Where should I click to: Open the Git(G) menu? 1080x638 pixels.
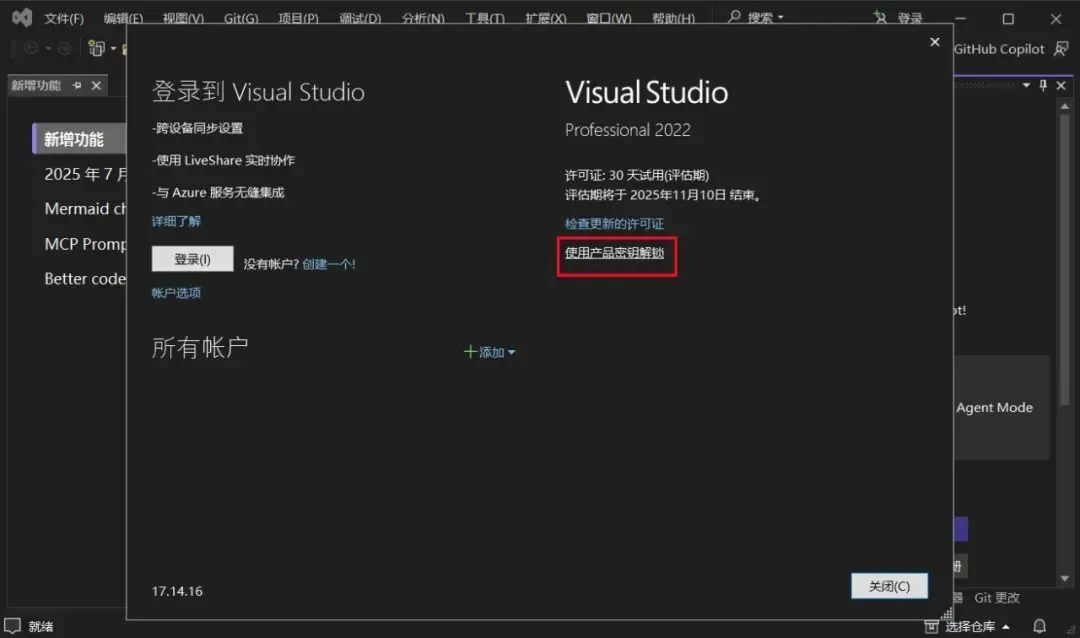point(241,18)
